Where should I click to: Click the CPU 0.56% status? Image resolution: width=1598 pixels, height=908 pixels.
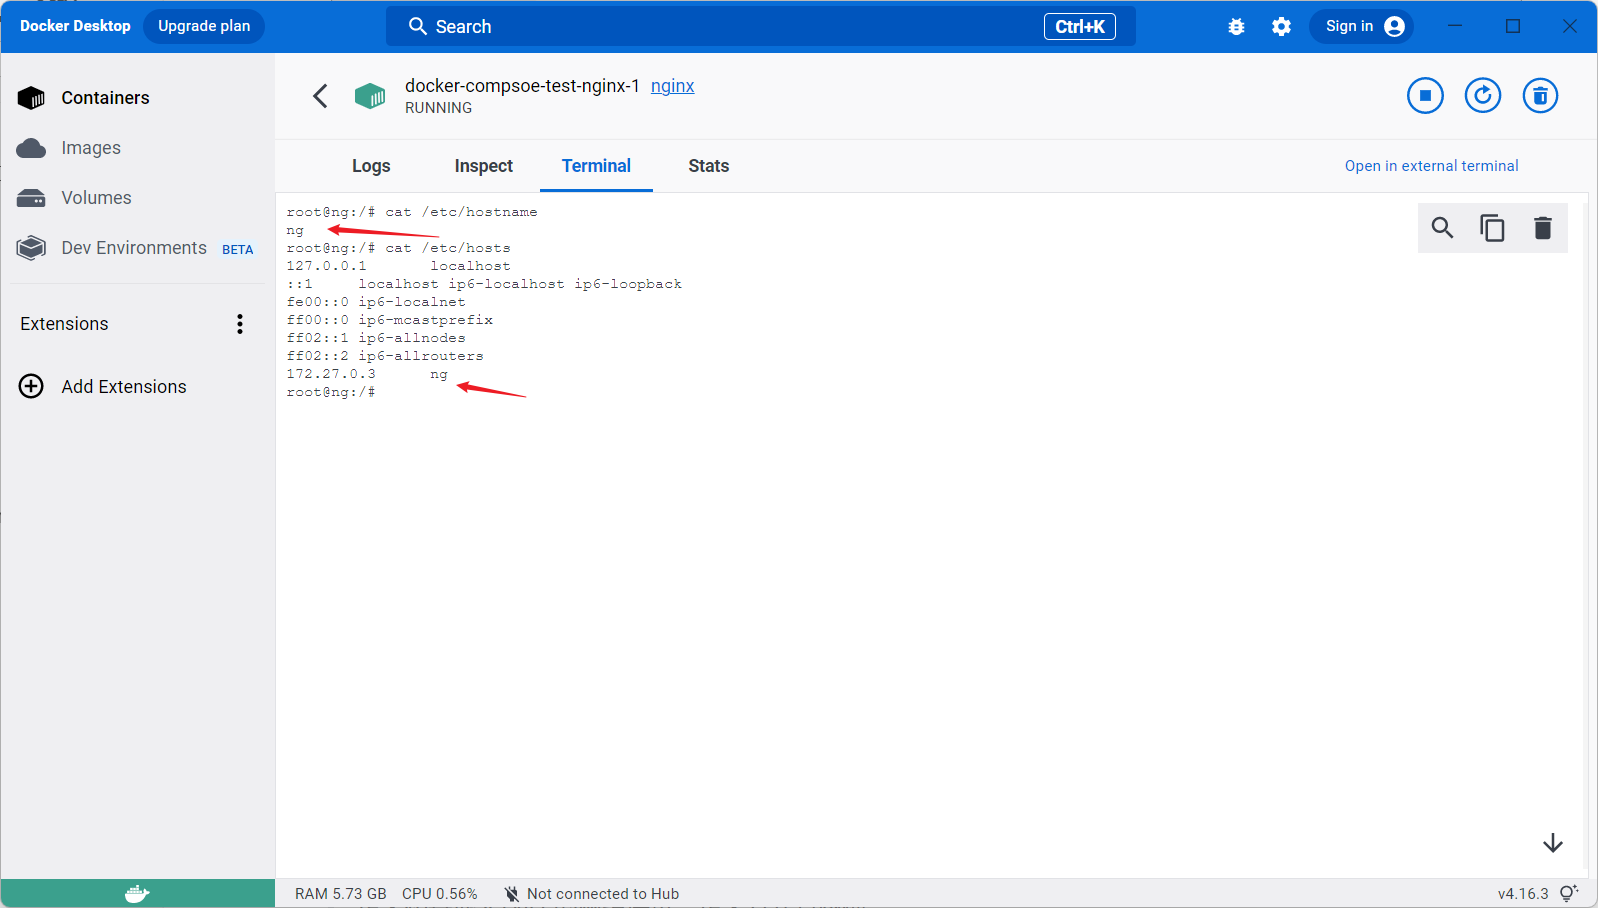tap(440, 894)
